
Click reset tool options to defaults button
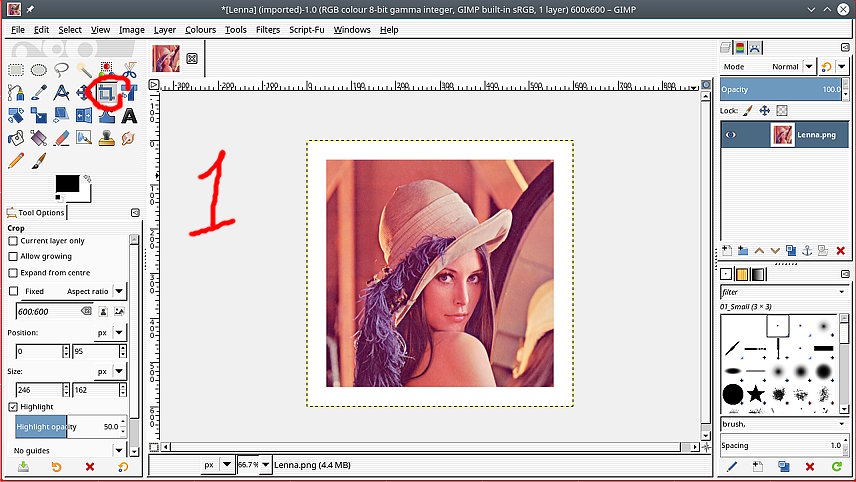tap(123, 466)
